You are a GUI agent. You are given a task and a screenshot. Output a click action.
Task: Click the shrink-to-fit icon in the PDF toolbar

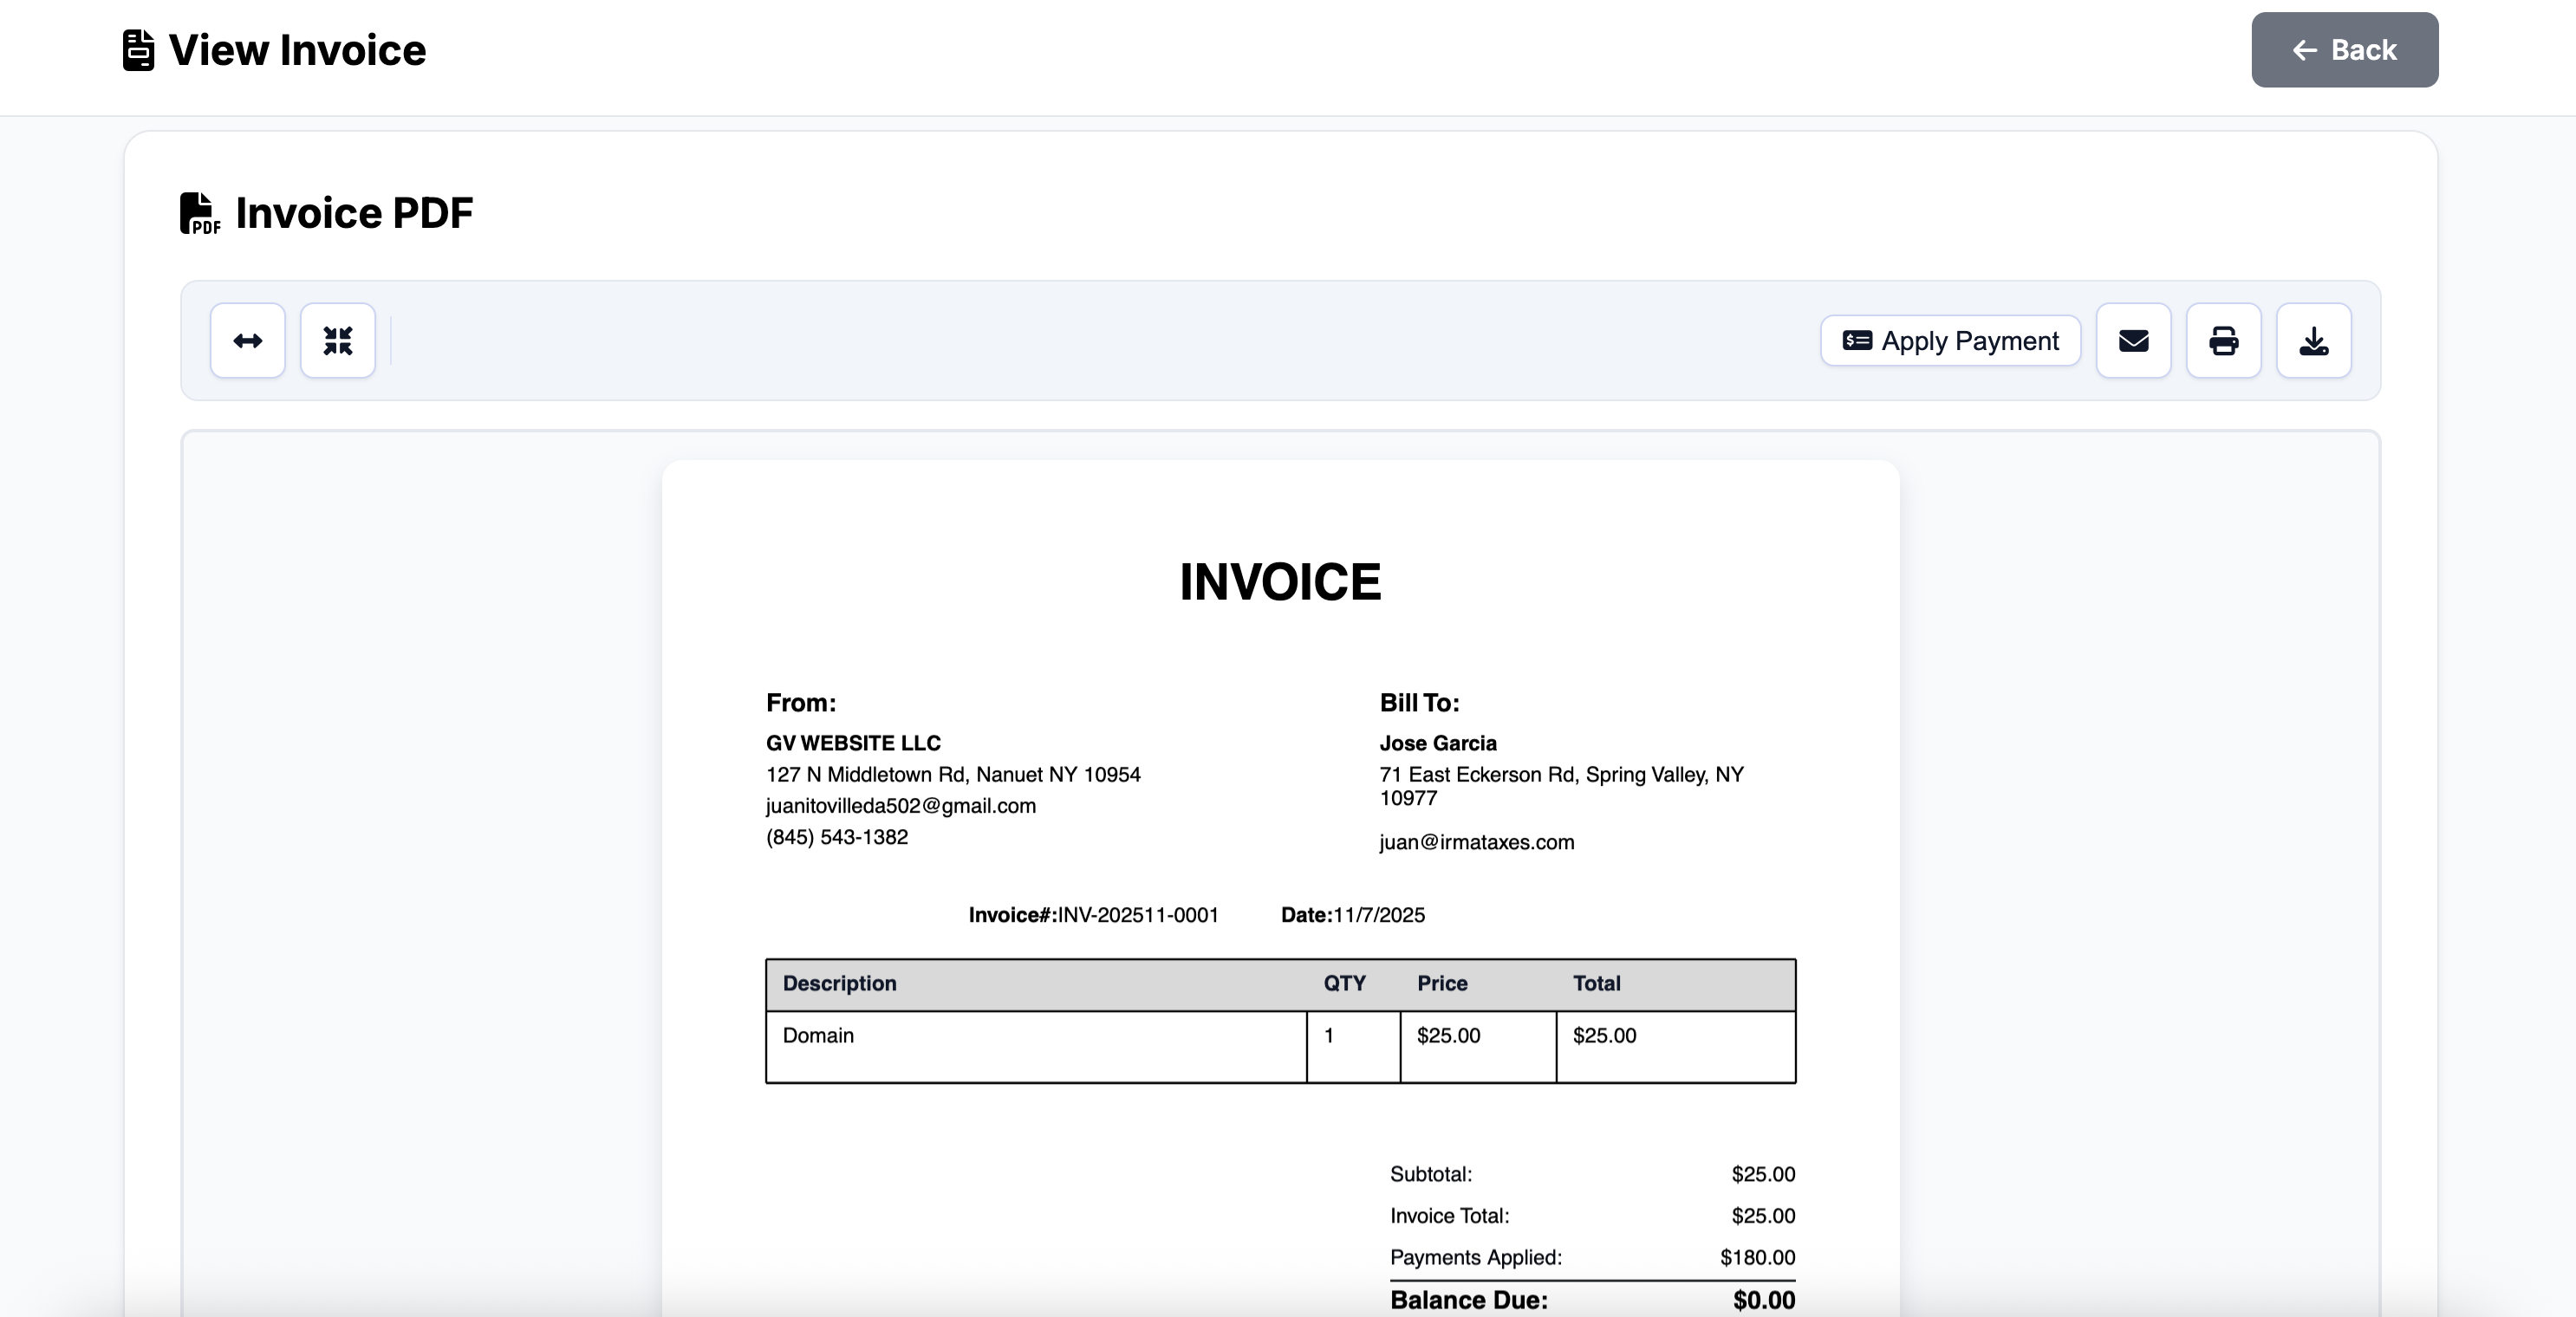(x=337, y=340)
